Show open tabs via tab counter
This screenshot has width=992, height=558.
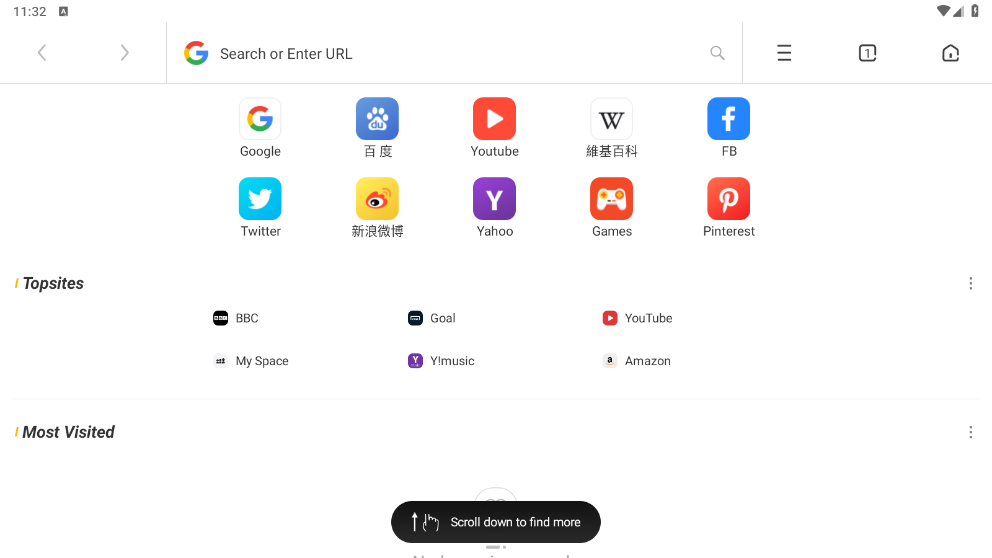click(x=867, y=53)
